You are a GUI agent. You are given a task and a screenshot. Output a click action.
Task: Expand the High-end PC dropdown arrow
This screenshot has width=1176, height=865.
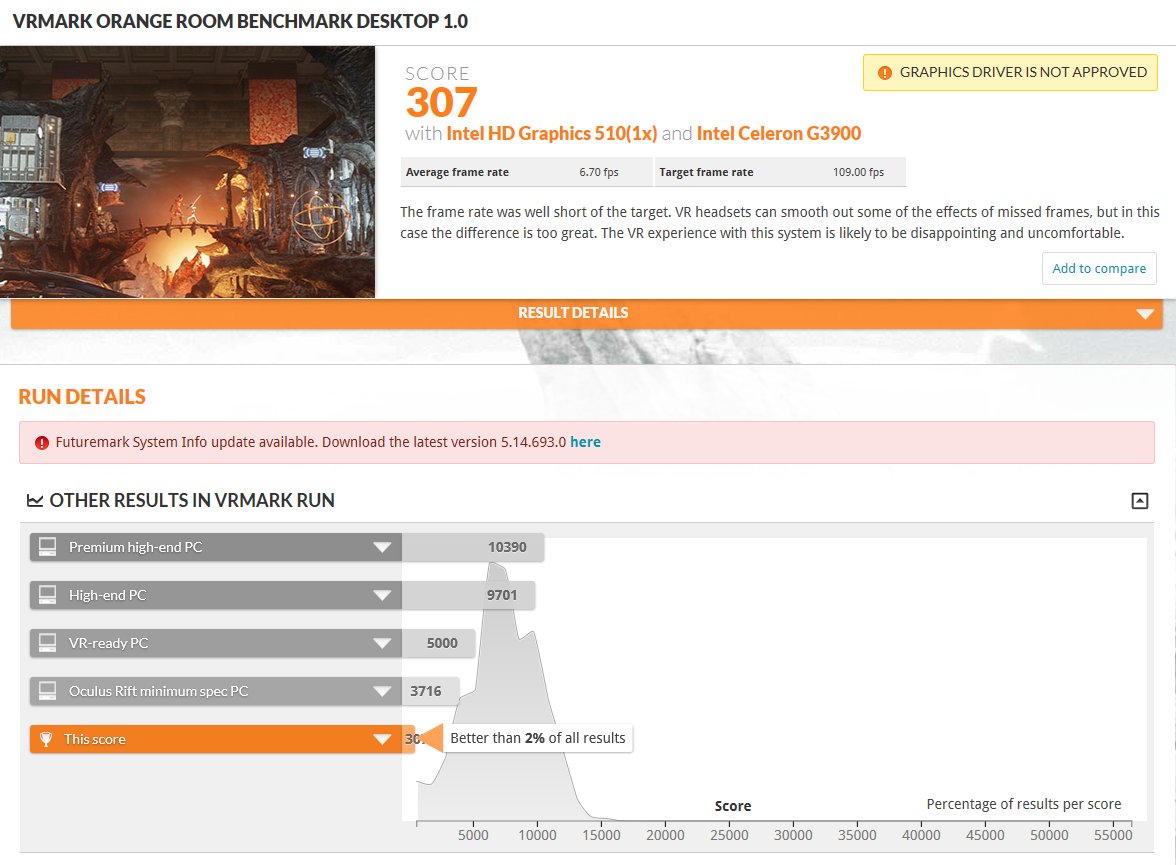pyautogui.click(x=382, y=595)
